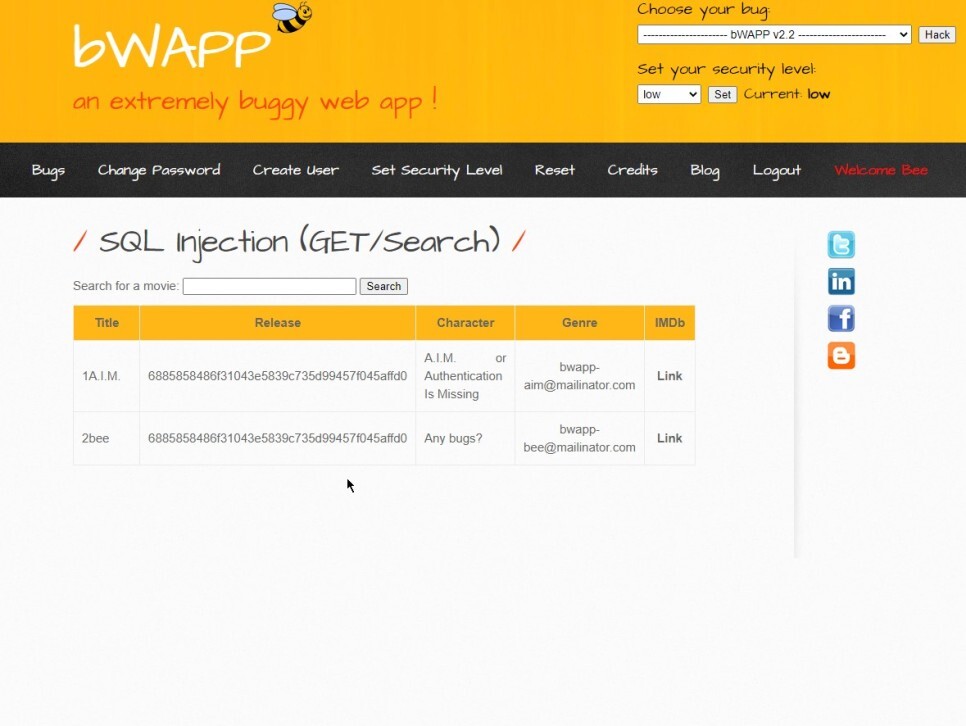This screenshot has height=726, width=966.
Task: Click bwapp-aim@mailinator.com email cell
Action: tap(579, 376)
